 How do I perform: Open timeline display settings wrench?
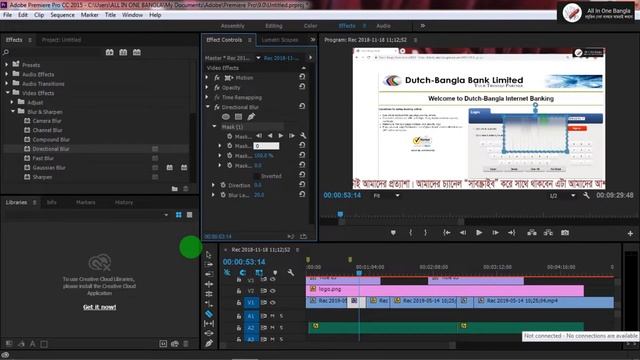coord(291,272)
